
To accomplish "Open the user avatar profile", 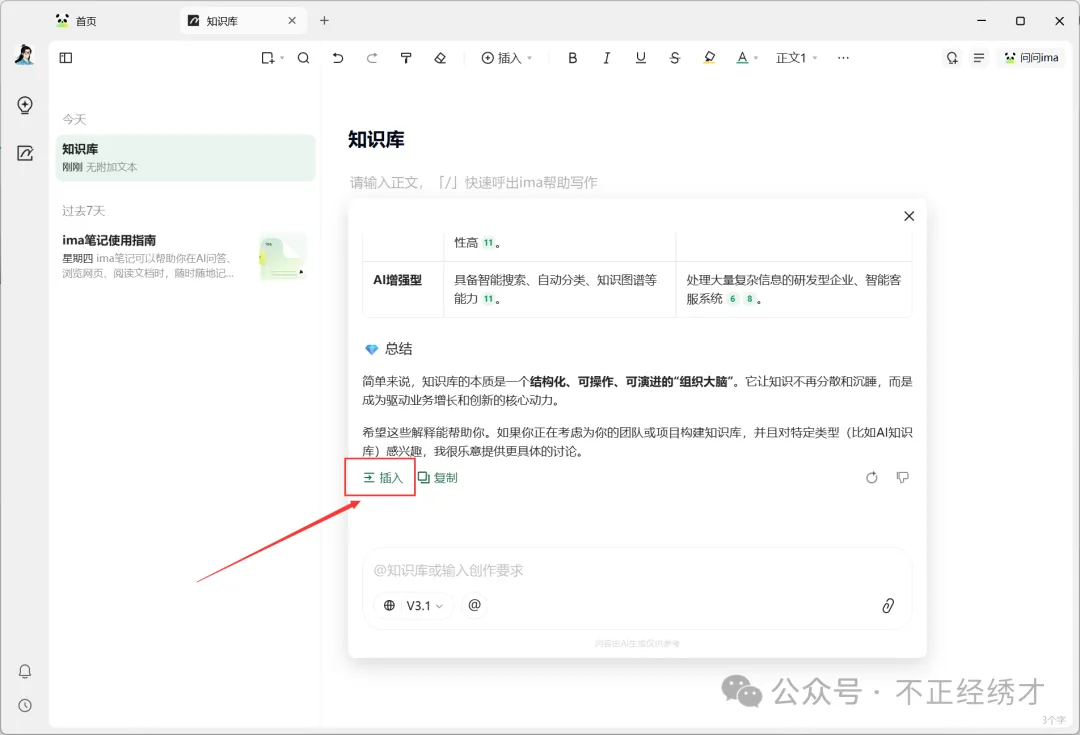I will click(x=25, y=54).
